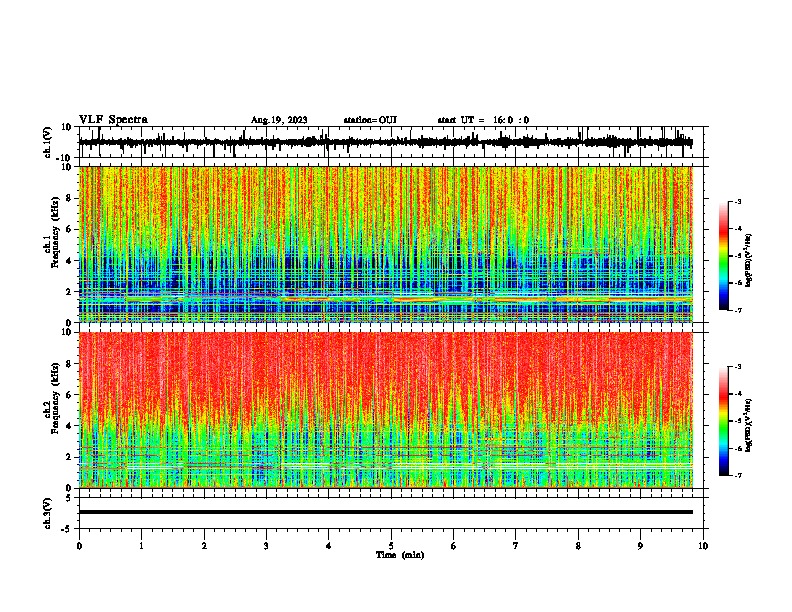Click the time axis tick label "3"

point(266,546)
